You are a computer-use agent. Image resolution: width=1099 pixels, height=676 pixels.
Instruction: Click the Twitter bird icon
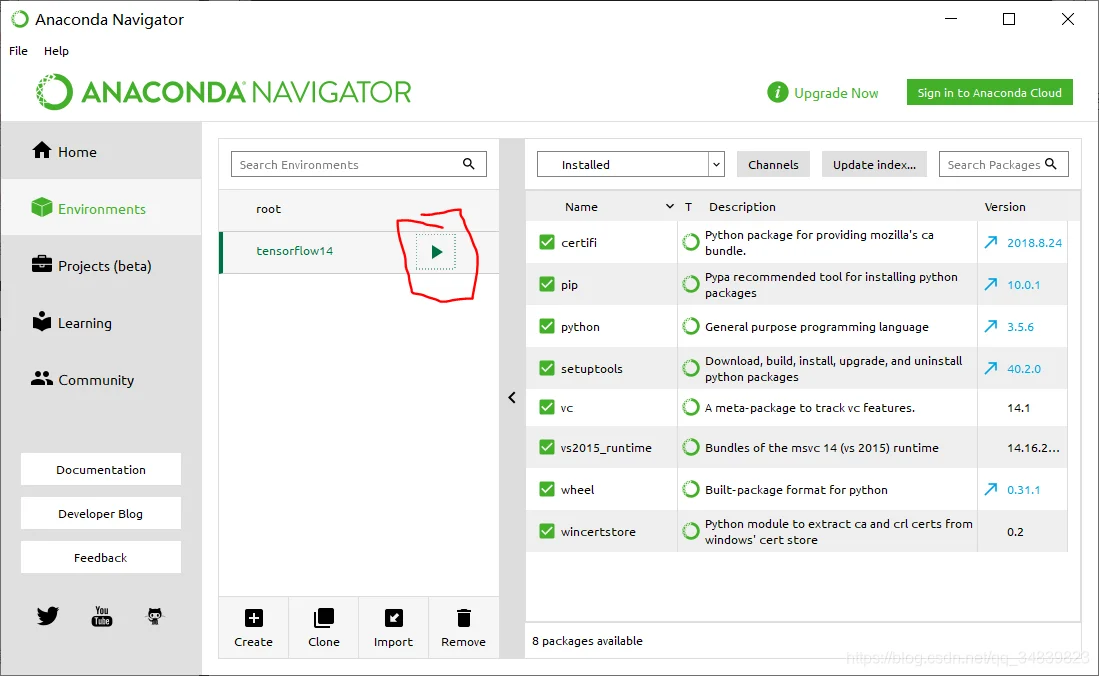click(48, 616)
